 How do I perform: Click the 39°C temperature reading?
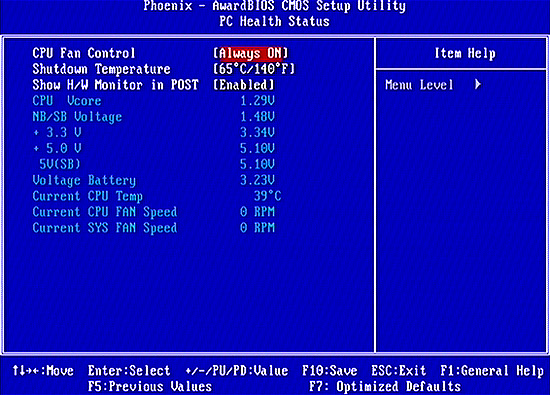(268, 196)
